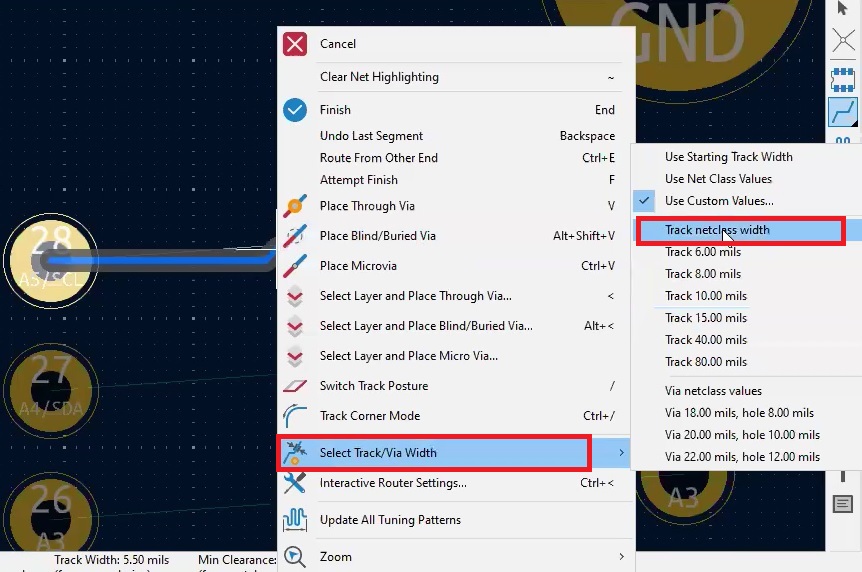Click the Switch Track Posture icon
The width and height of the screenshot is (862, 572).
click(x=295, y=386)
